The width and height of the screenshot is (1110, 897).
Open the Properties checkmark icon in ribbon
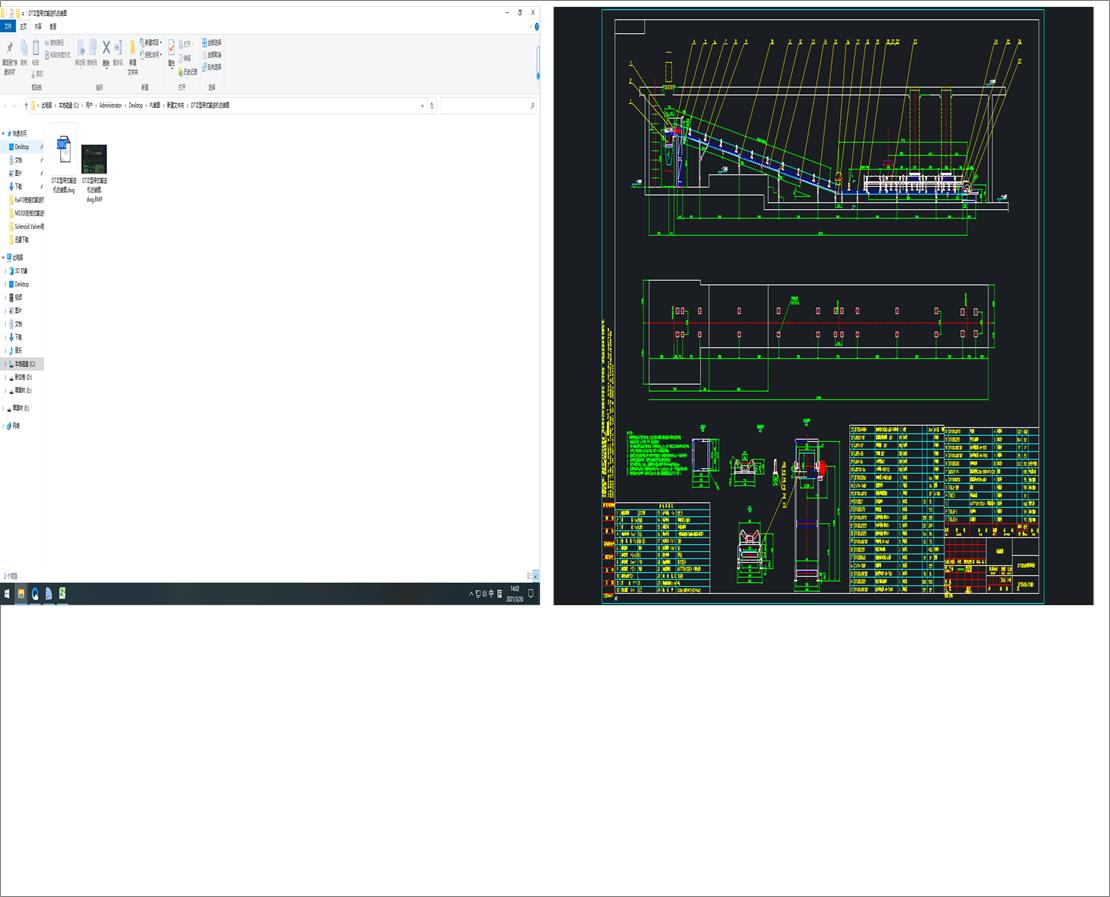pyautogui.click(x=171, y=47)
